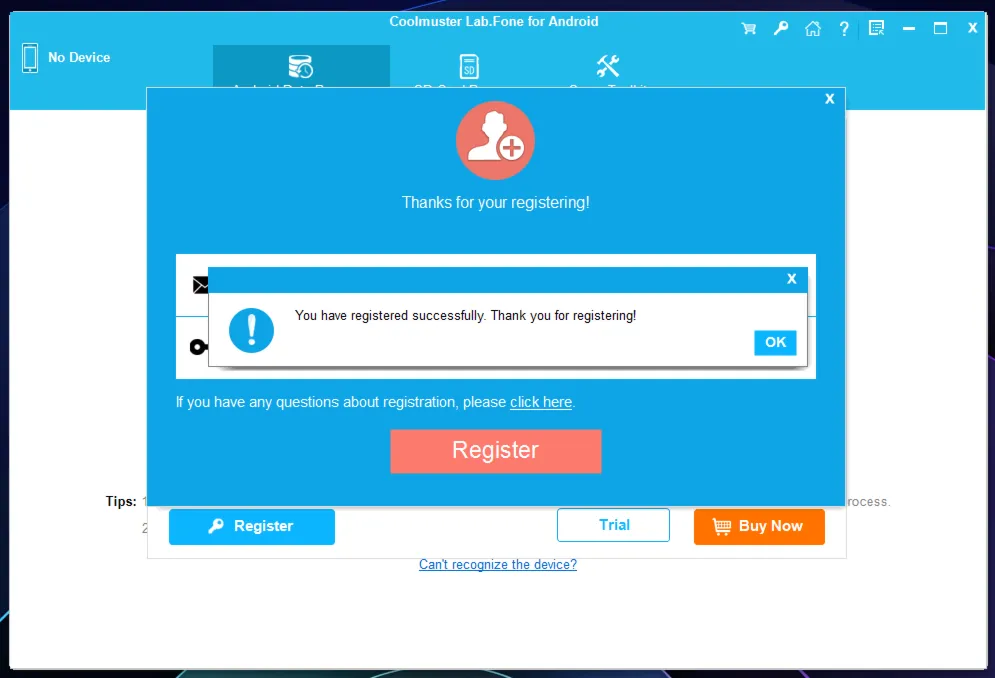
Task: Close the registered successfully message box
Action: point(791,279)
